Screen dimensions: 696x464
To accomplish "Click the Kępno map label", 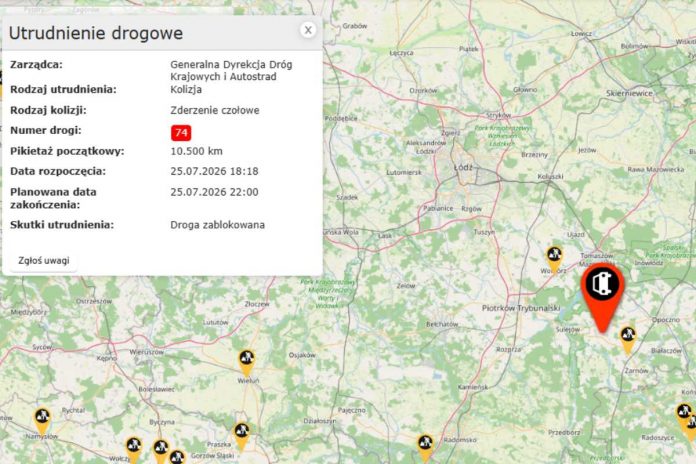I will point(107,358).
